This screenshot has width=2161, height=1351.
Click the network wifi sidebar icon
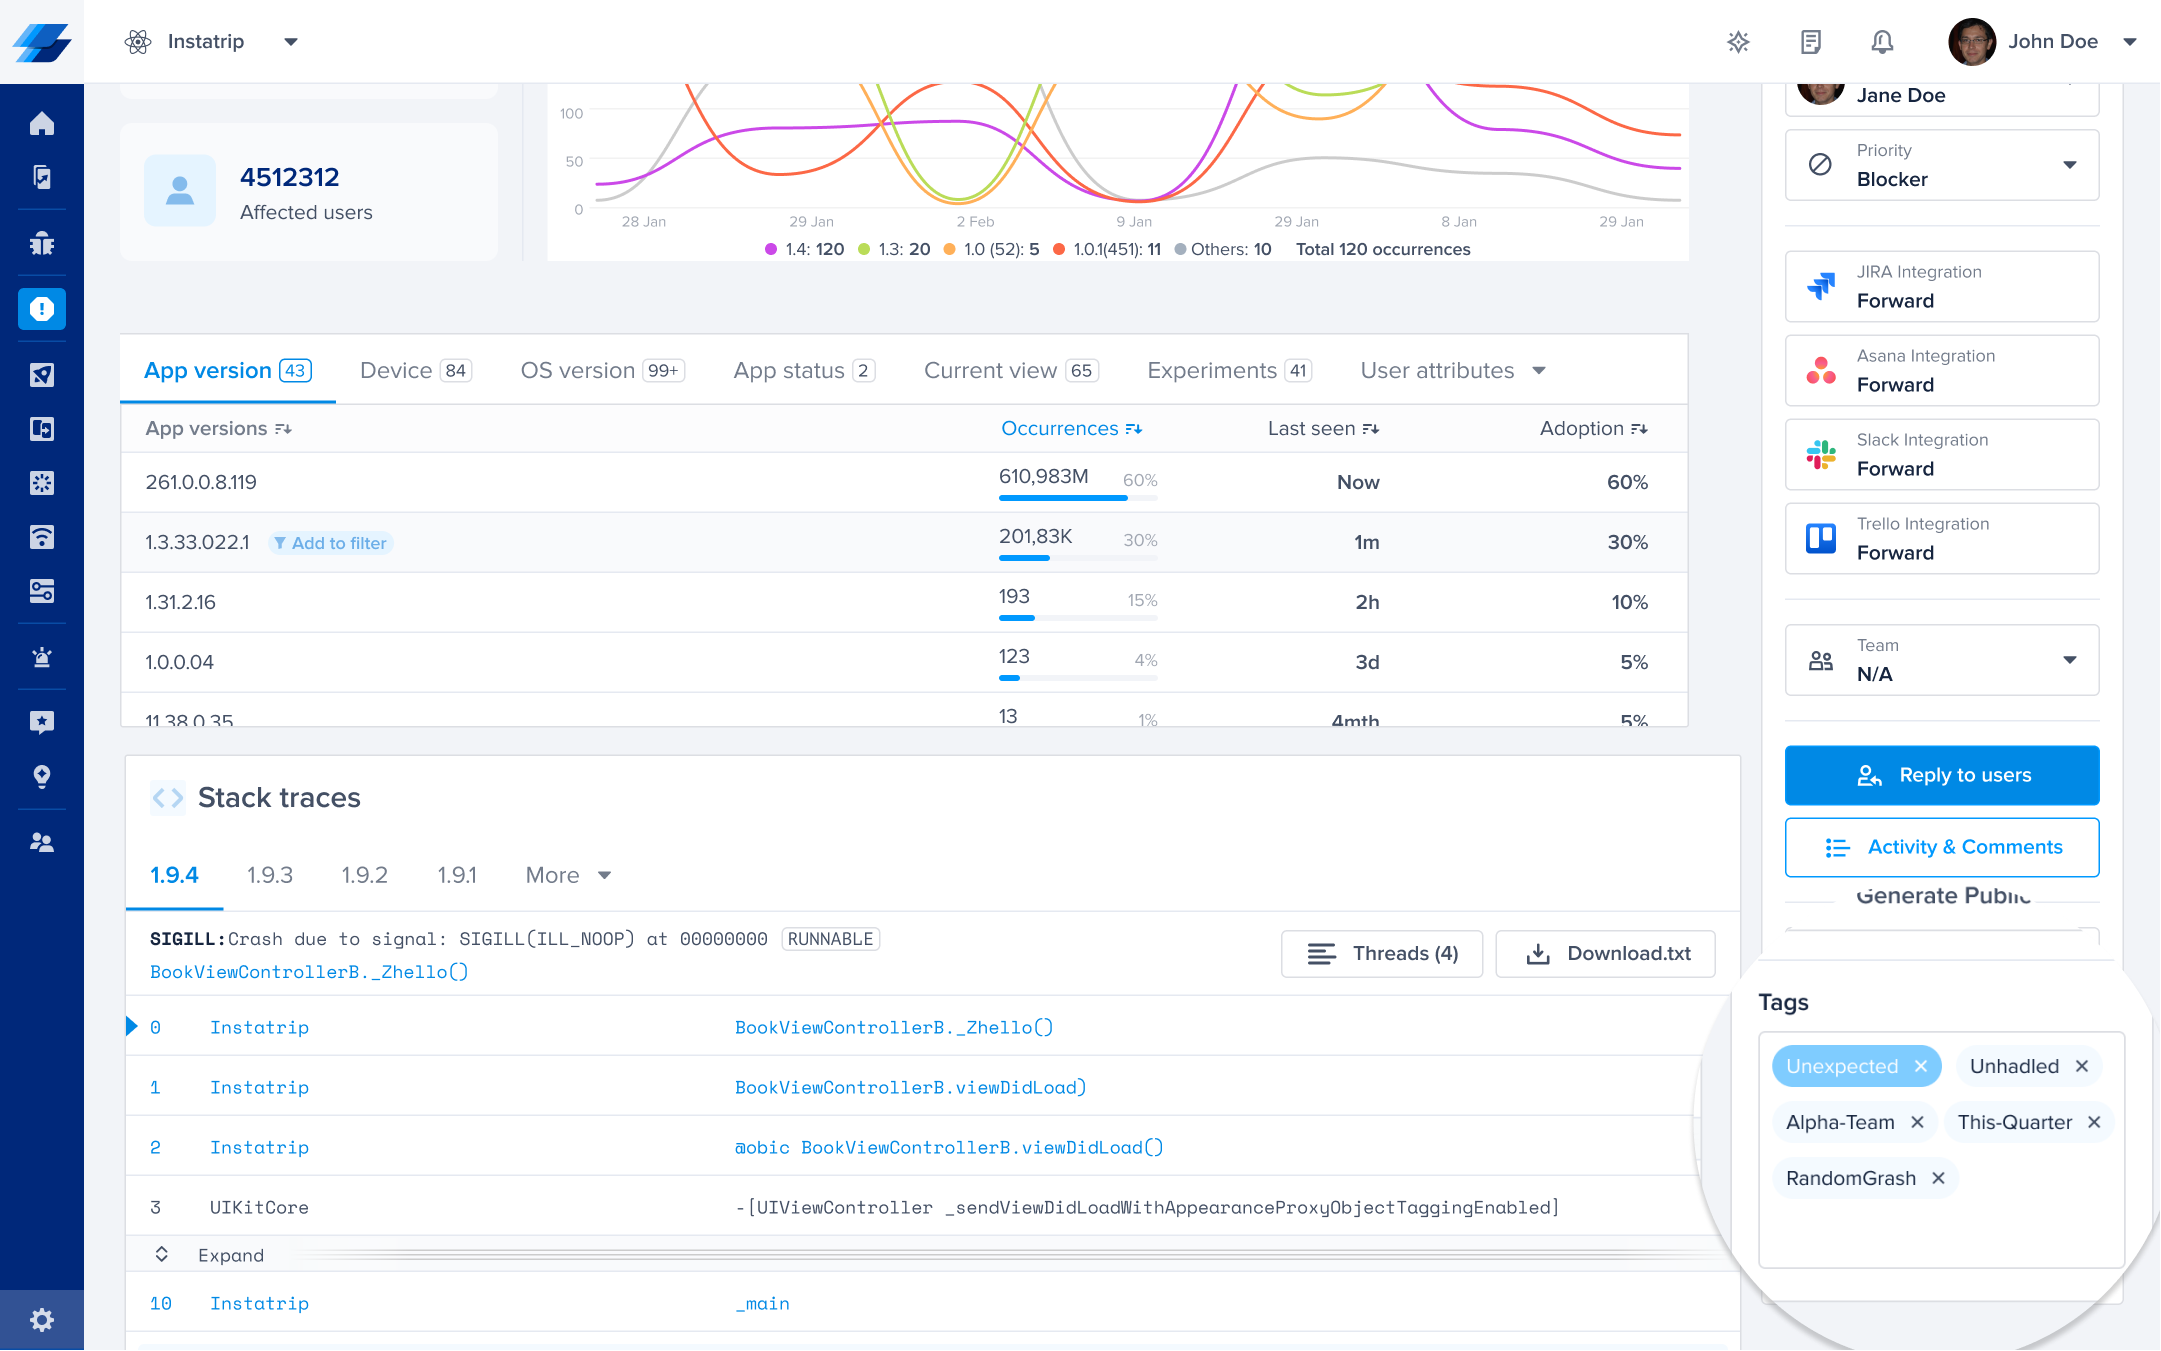[41, 537]
